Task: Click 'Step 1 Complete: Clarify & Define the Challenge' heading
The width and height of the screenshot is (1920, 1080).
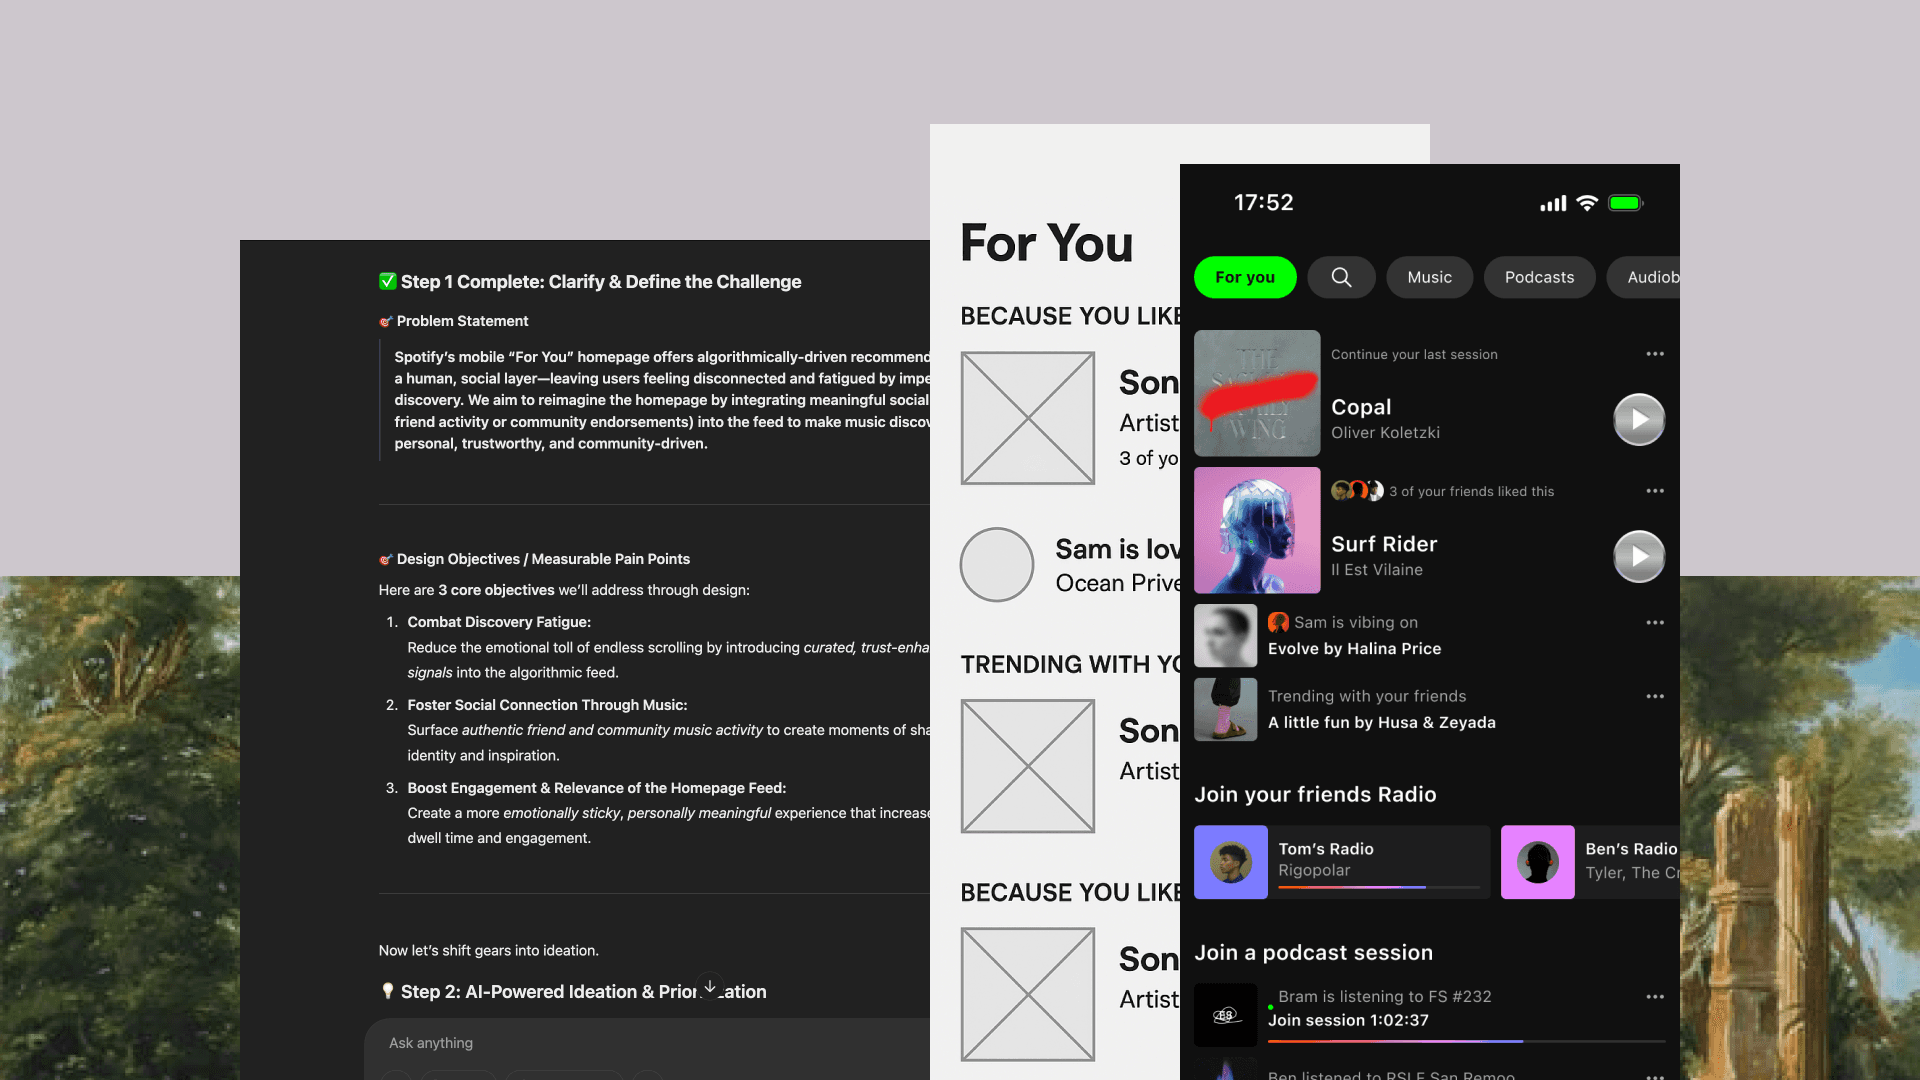Action: click(x=601, y=282)
